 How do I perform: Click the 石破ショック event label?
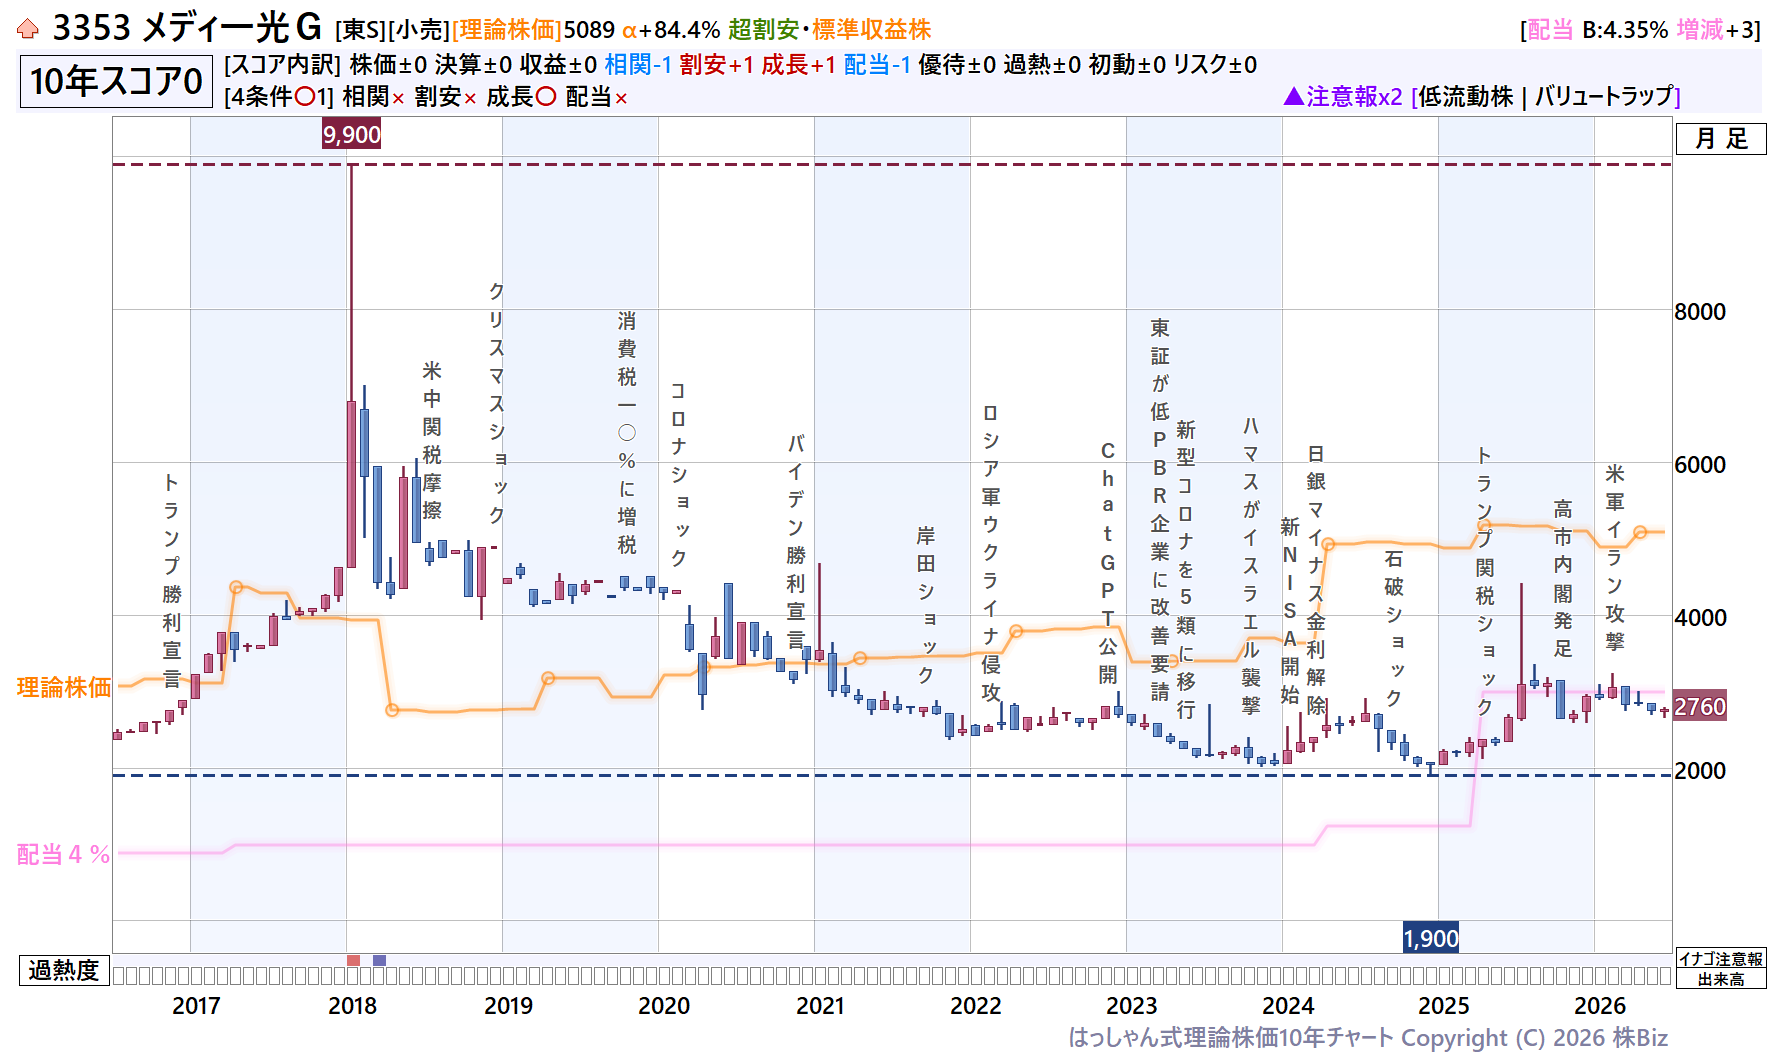pyautogui.click(x=1394, y=627)
